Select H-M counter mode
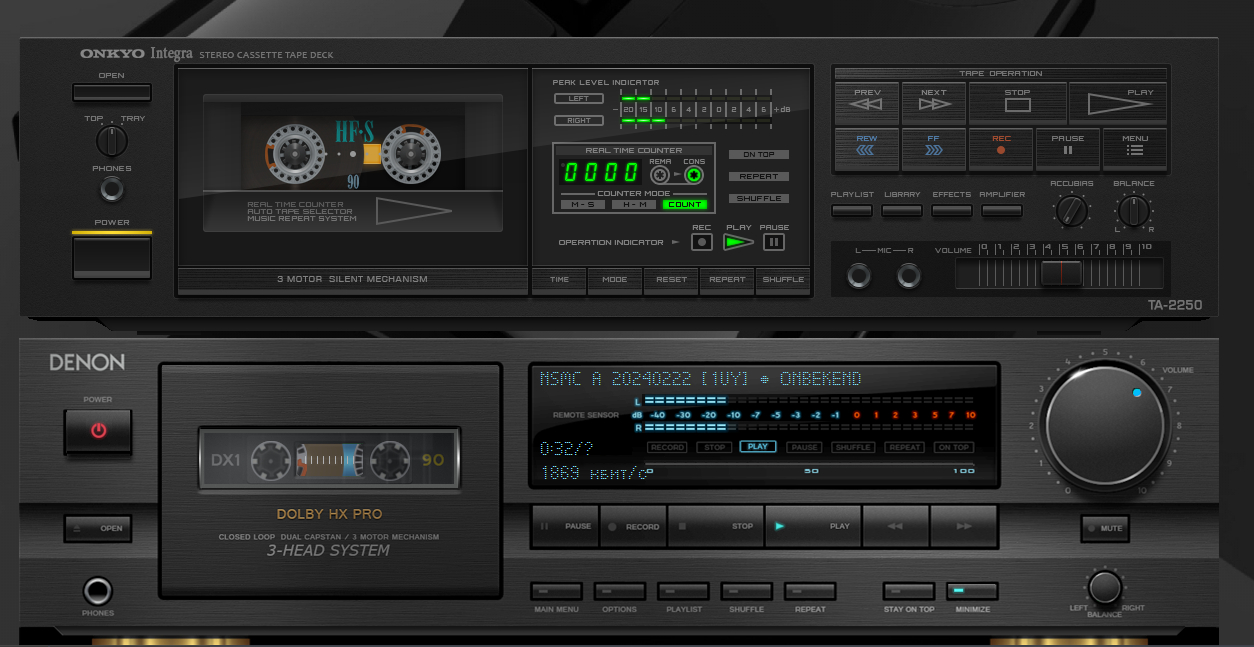 pos(634,204)
